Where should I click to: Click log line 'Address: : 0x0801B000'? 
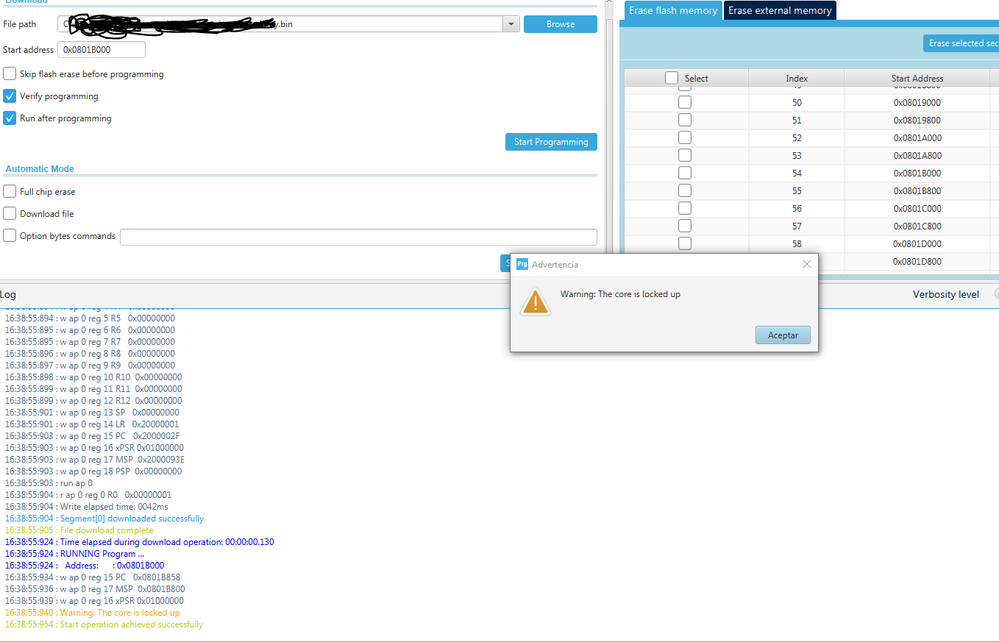[85, 566]
